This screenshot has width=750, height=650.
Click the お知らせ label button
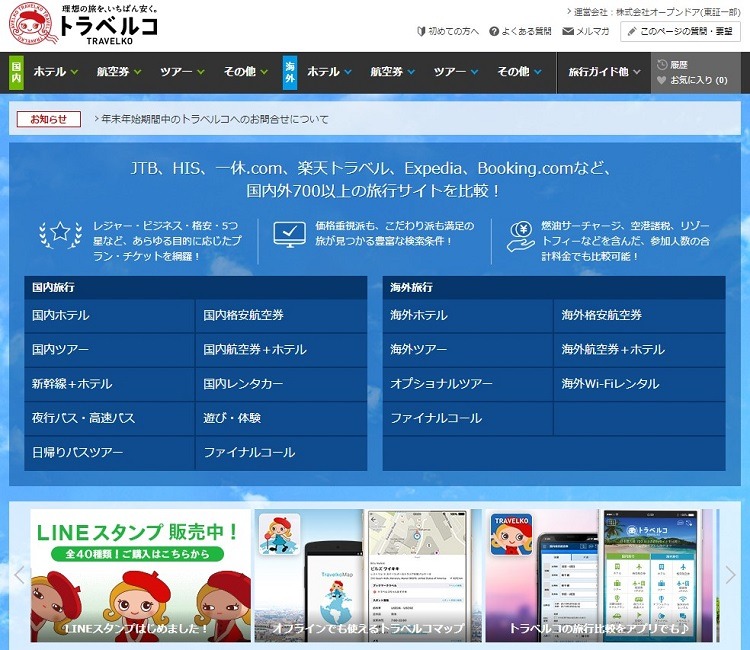pyautogui.click(x=49, y=119)
